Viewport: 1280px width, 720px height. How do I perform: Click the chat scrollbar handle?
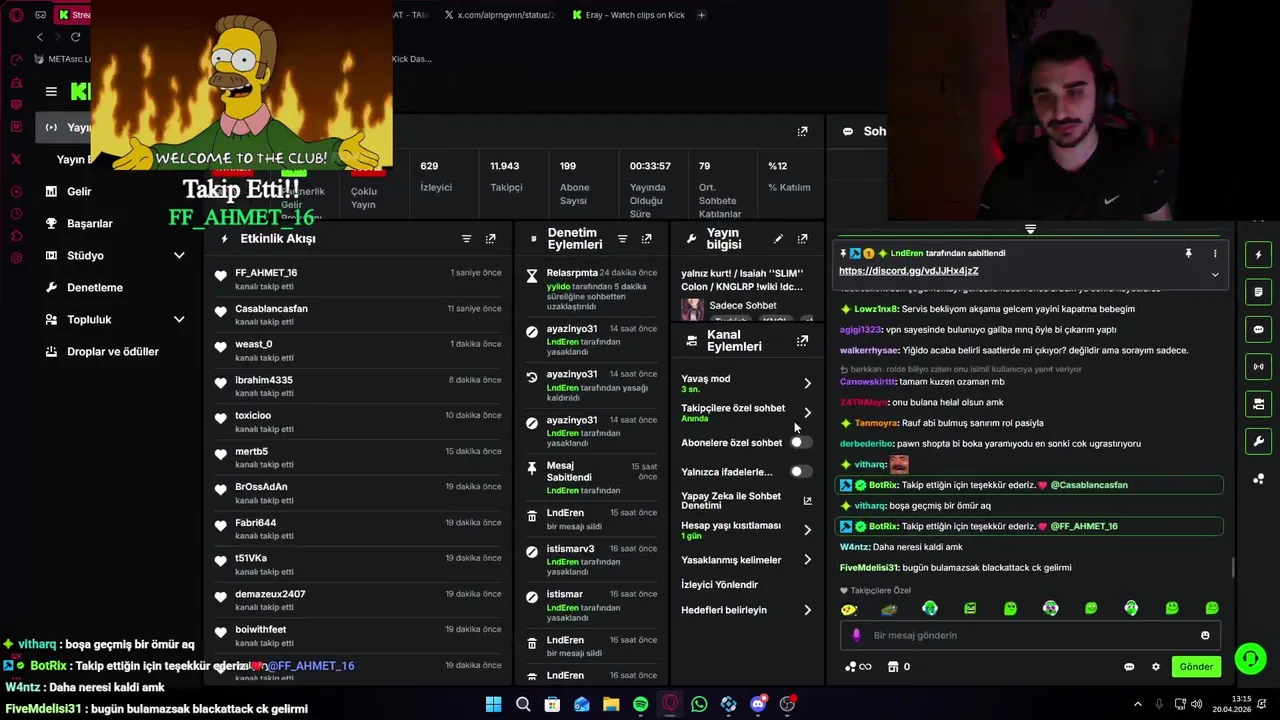(x=1232, y=567)
